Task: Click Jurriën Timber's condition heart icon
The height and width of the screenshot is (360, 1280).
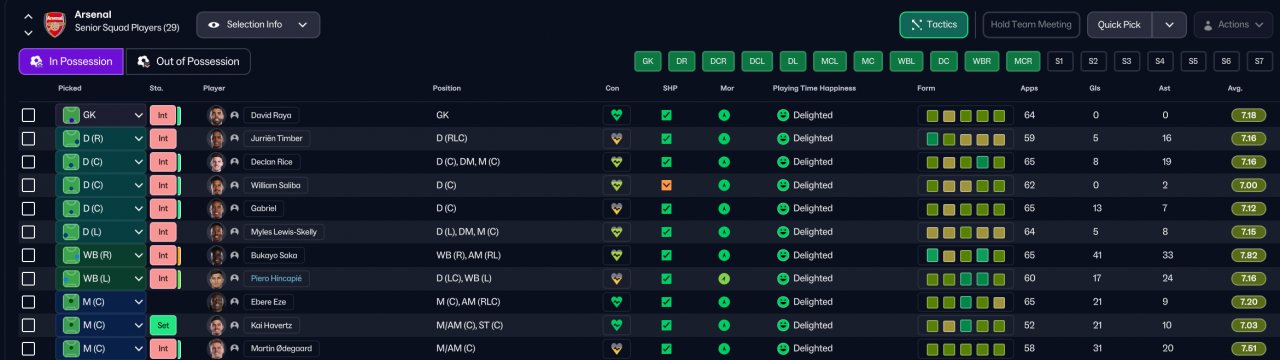Action: coord(617,138)
